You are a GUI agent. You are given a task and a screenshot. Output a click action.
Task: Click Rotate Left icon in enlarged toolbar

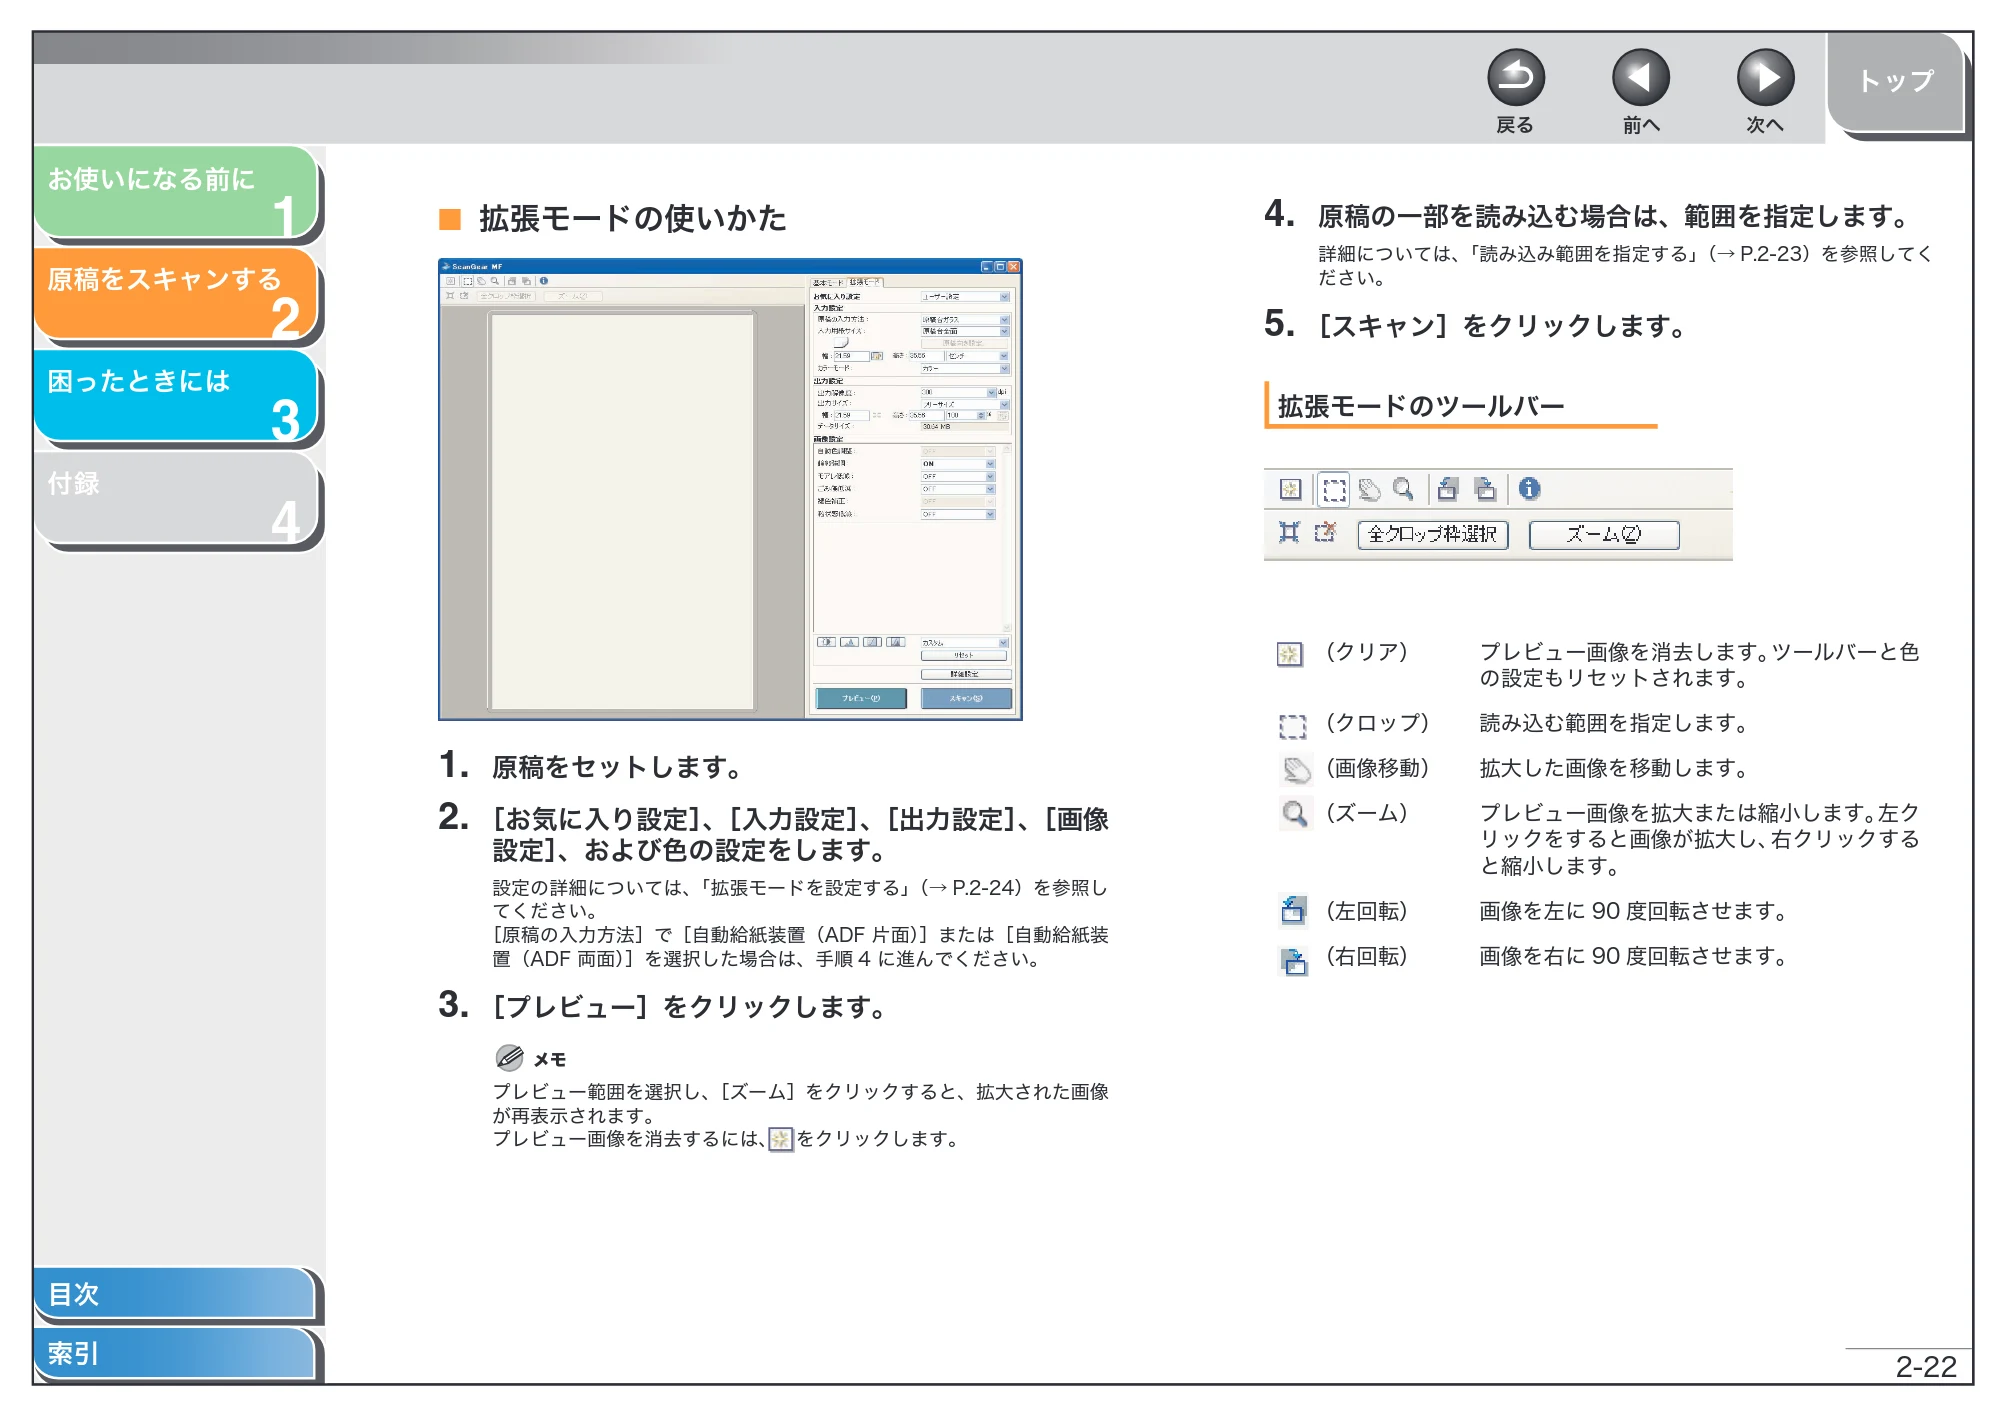coord(1447,489)
